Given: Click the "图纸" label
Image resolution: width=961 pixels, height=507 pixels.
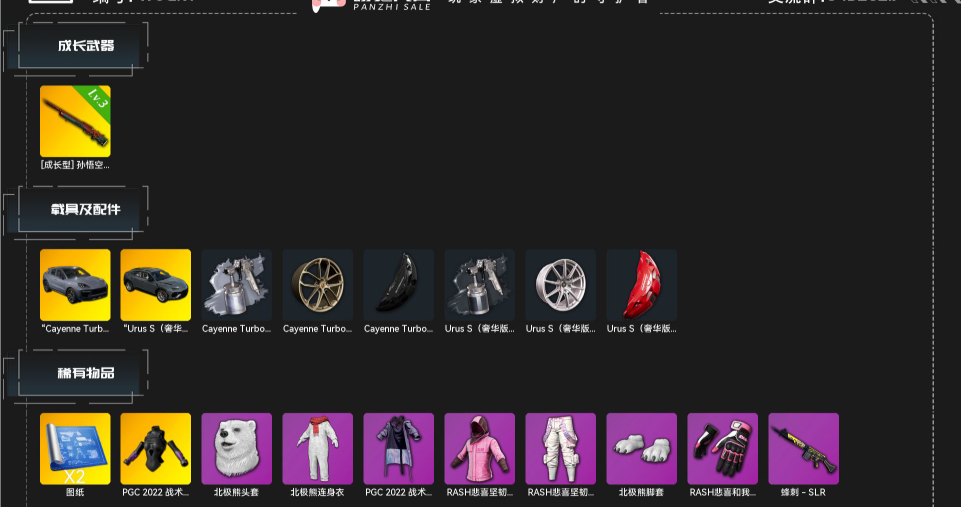Looking at the screenshot, I should point(75,492).
